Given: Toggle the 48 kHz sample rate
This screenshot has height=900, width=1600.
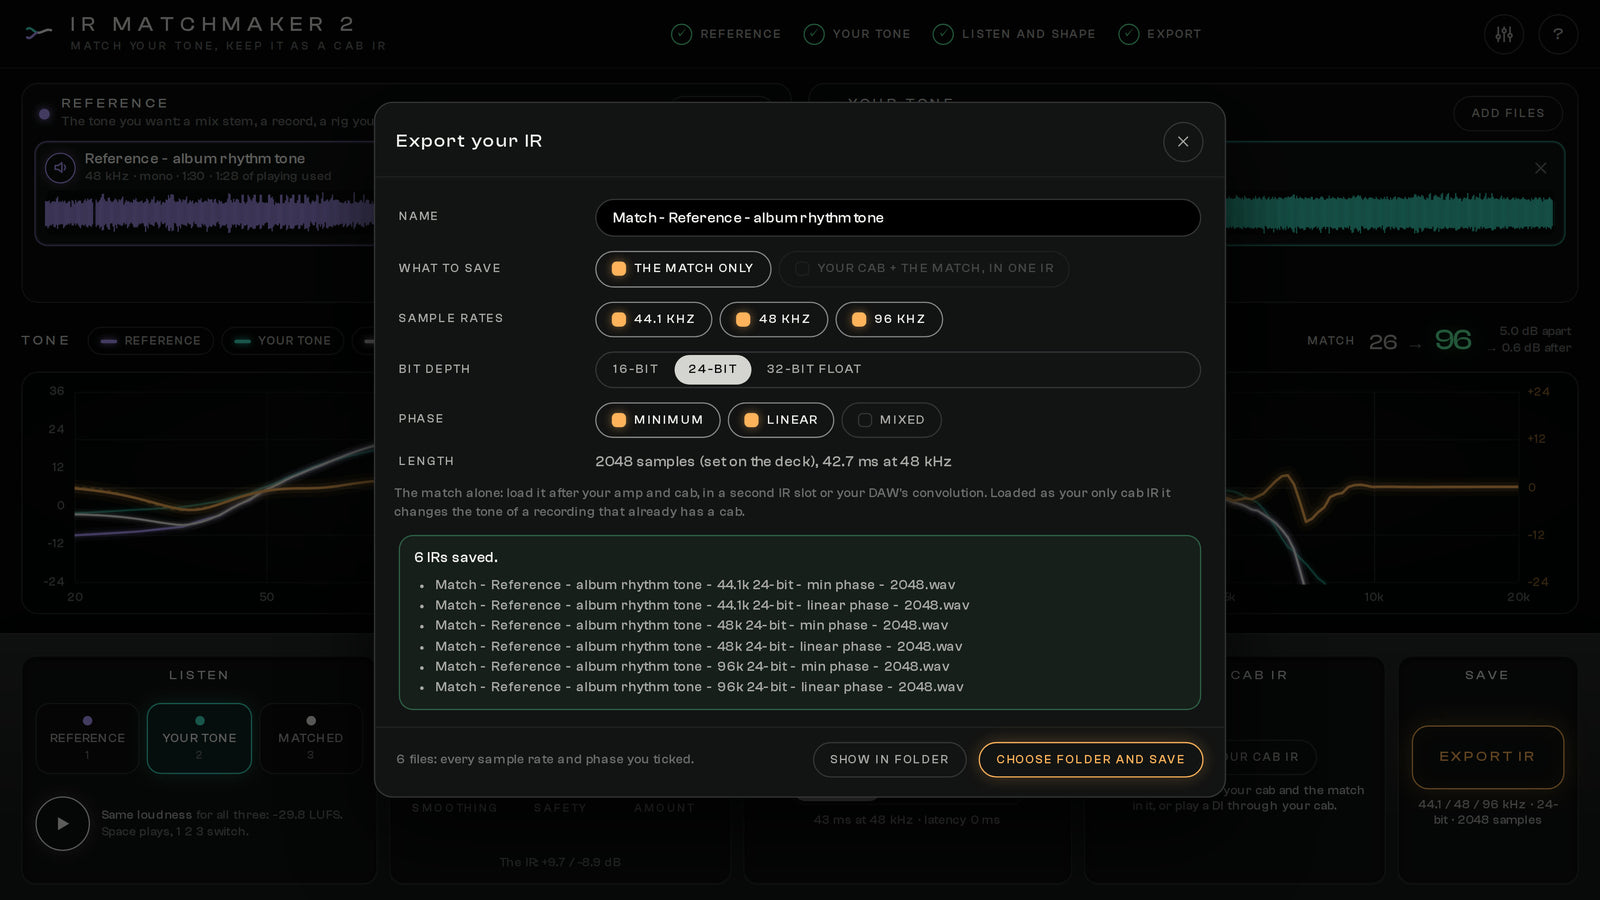Looking at the screenshot, I should (774, 319).
